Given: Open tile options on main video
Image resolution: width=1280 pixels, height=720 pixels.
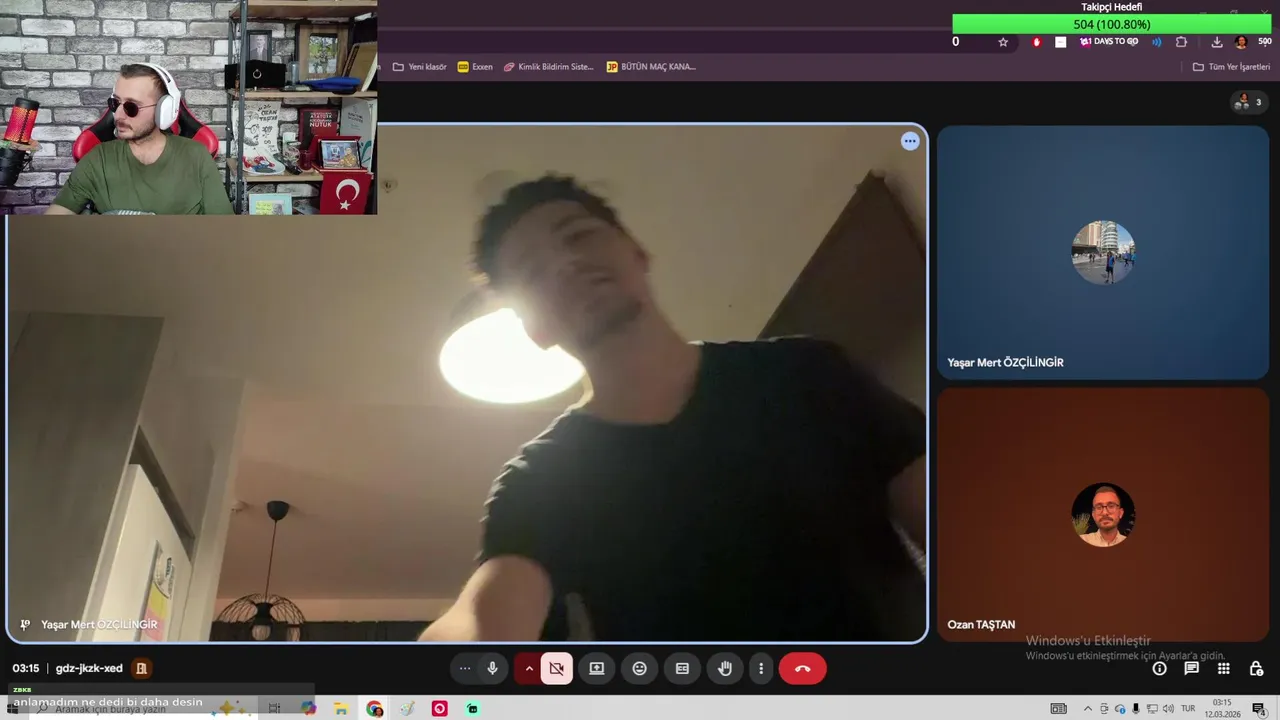Looking at the screenshot, I should [910, 141].
